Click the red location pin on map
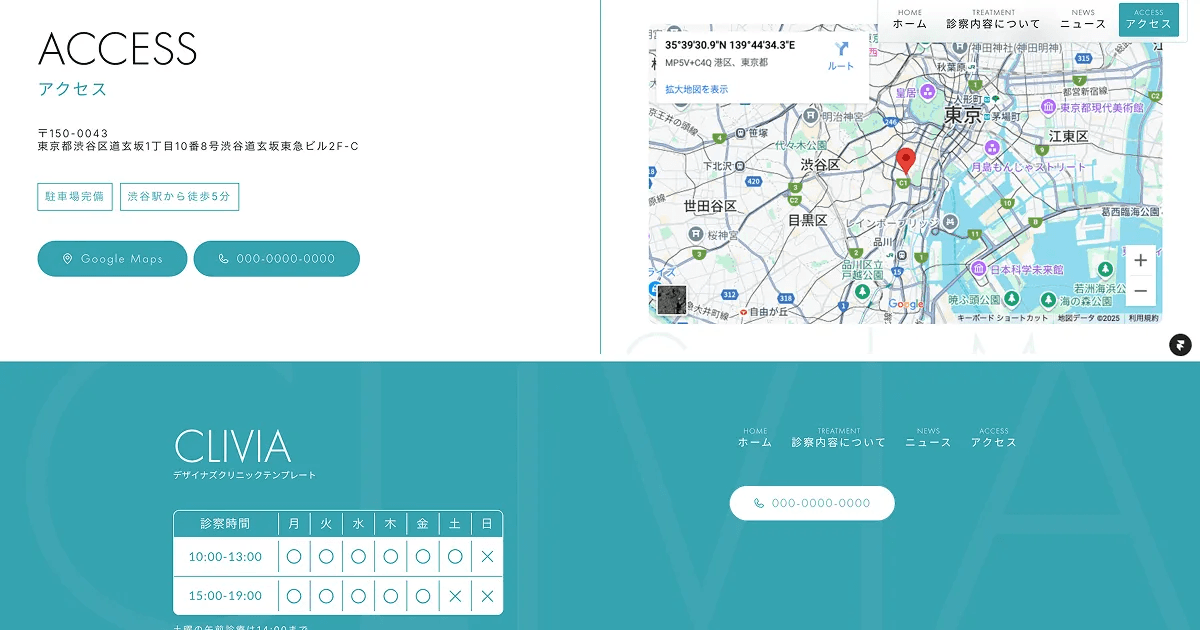 (906, 161)
